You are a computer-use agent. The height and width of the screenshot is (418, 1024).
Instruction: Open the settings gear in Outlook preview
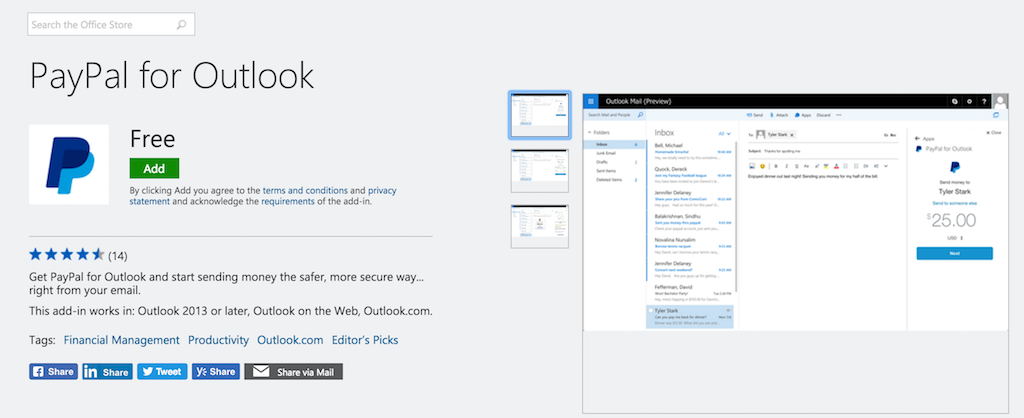pyautogui.click(x=969, y=101)
